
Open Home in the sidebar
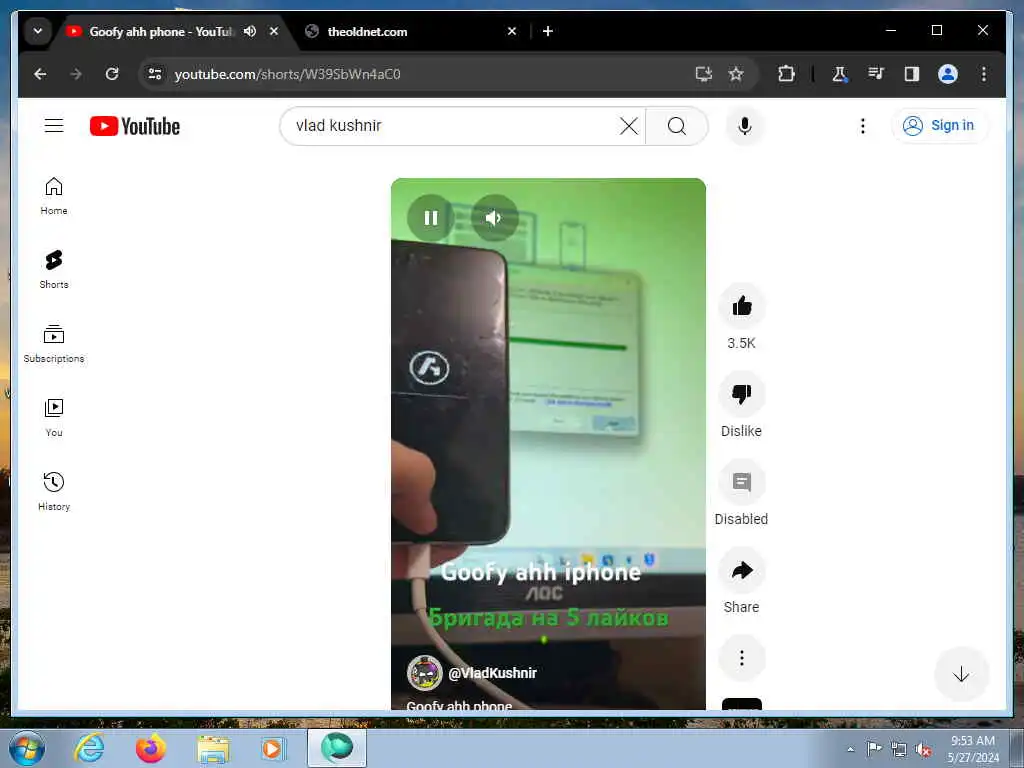tap(54, 195)
